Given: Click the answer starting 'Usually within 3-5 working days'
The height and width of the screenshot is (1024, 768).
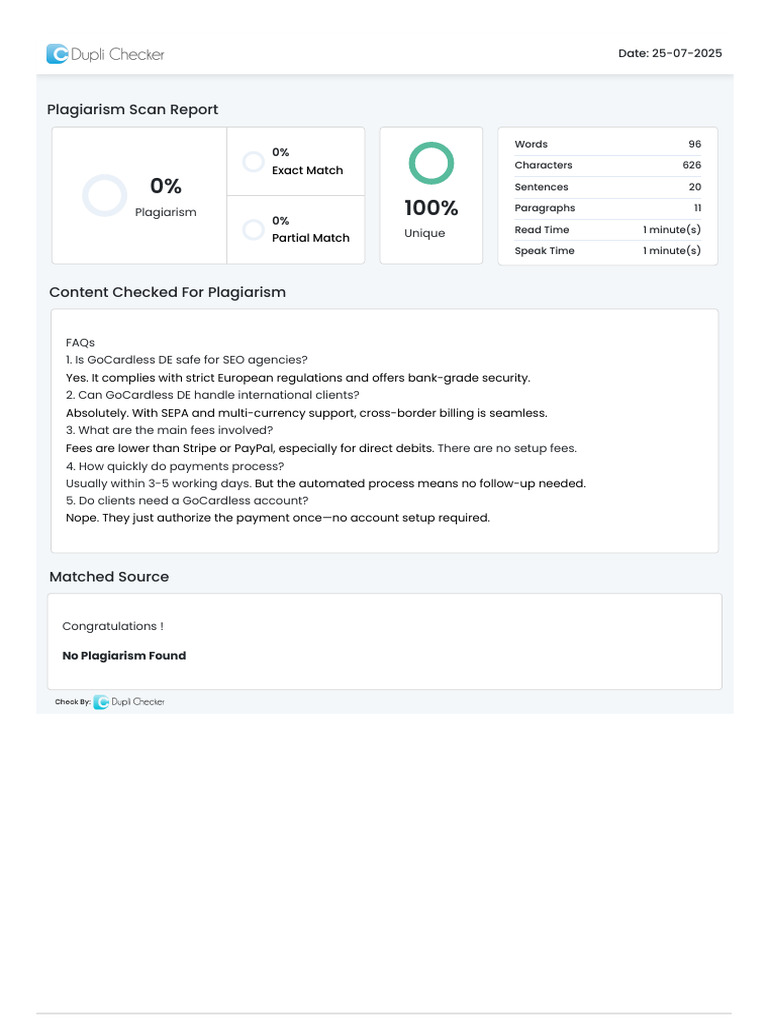Looking at the screenshot, I should (326, 483).
